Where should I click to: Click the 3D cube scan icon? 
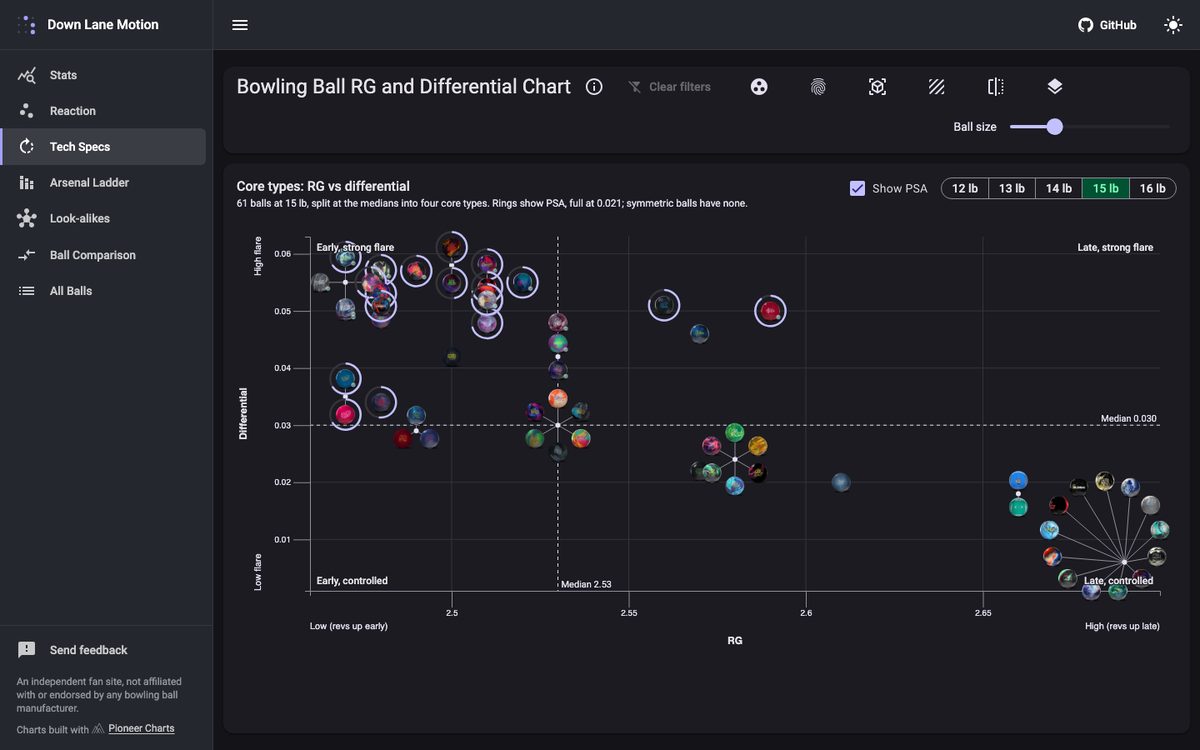point(877,87)
